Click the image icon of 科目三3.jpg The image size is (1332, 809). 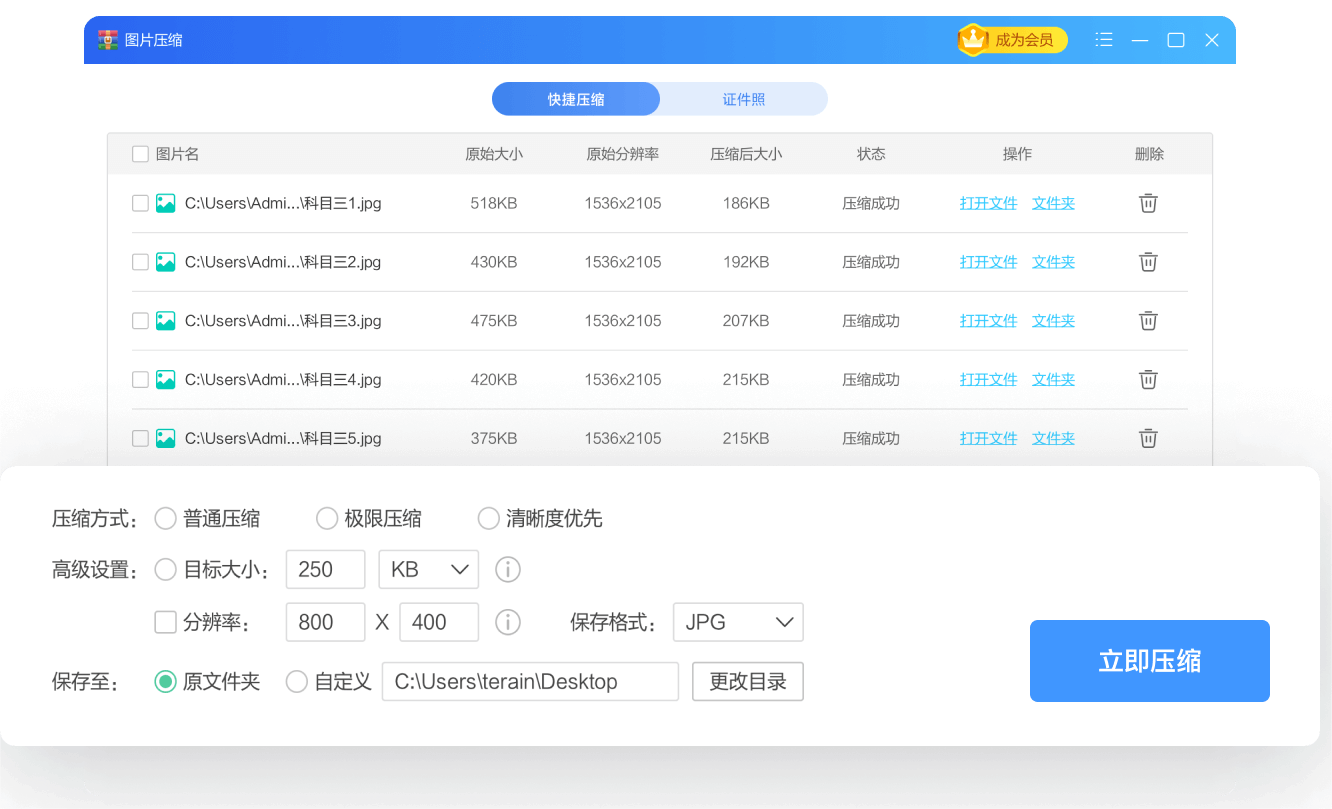pos(166,321)
